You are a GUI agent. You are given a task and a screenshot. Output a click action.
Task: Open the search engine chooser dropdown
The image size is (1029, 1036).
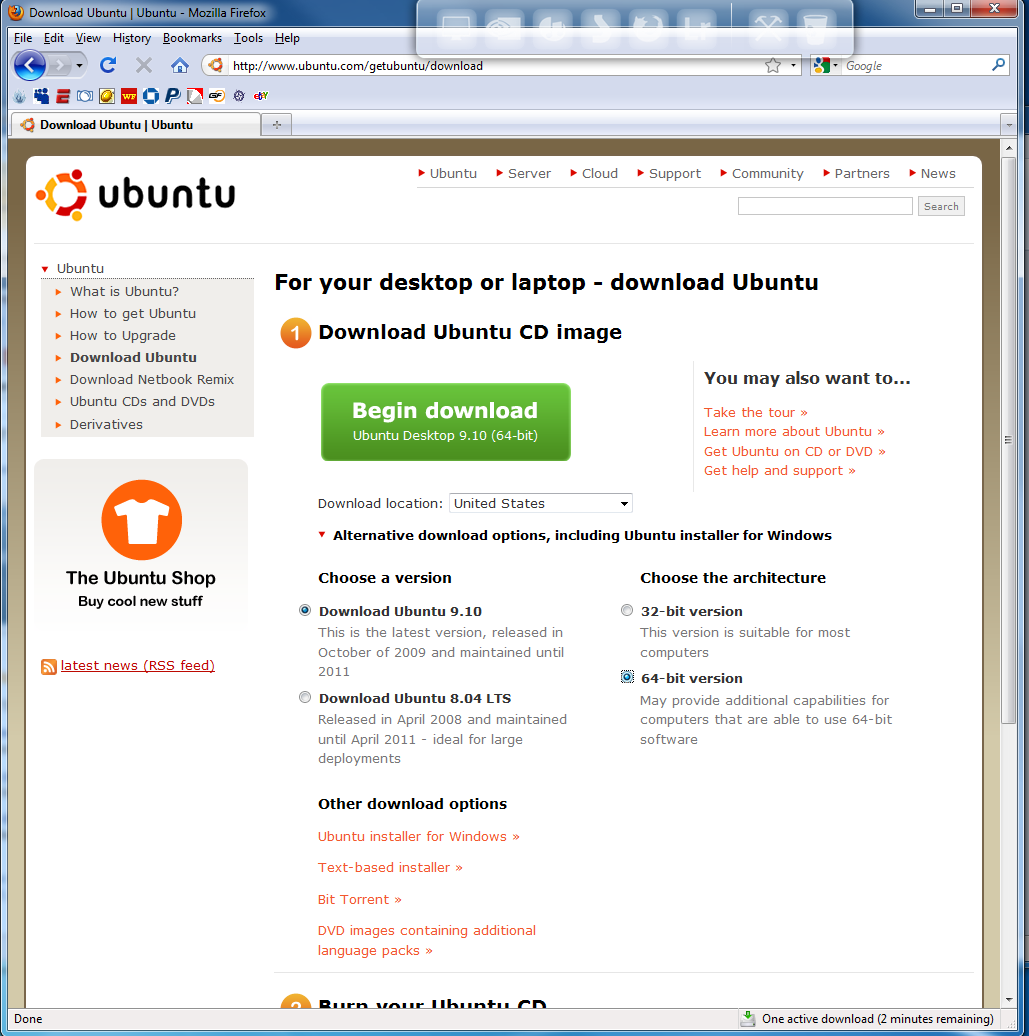835,65
